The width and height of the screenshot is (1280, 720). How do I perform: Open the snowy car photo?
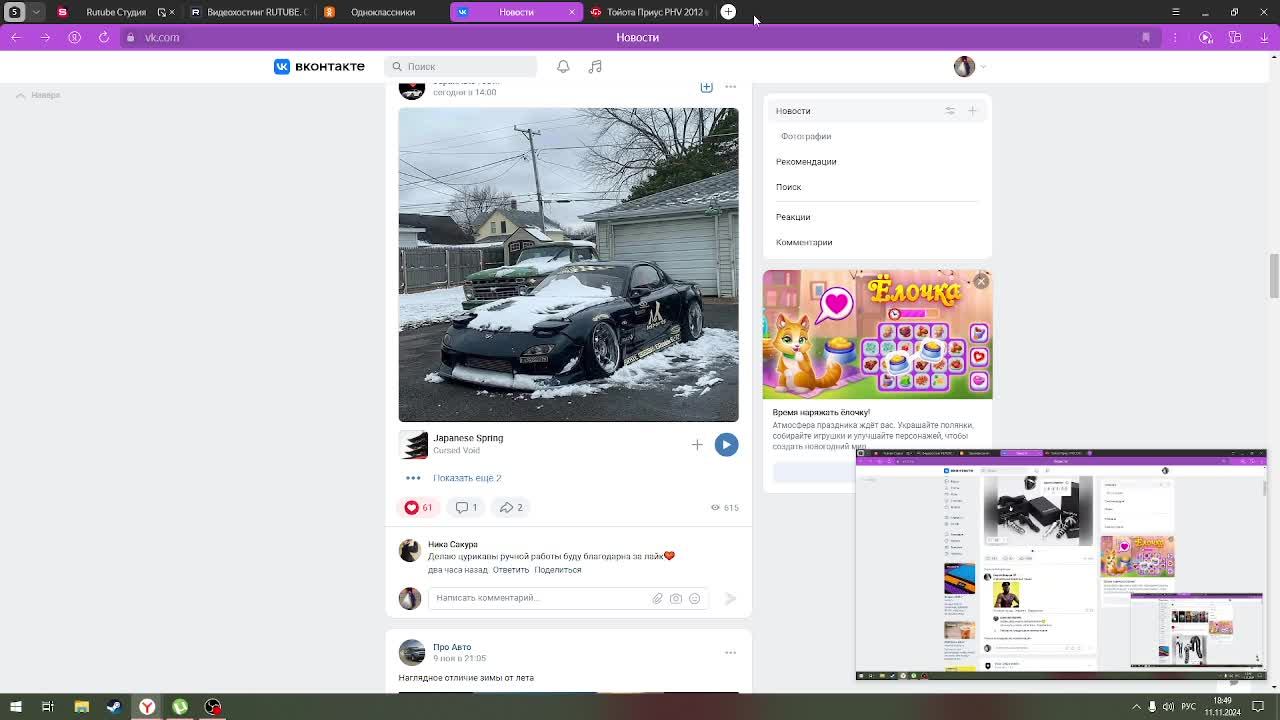(568, 265)
